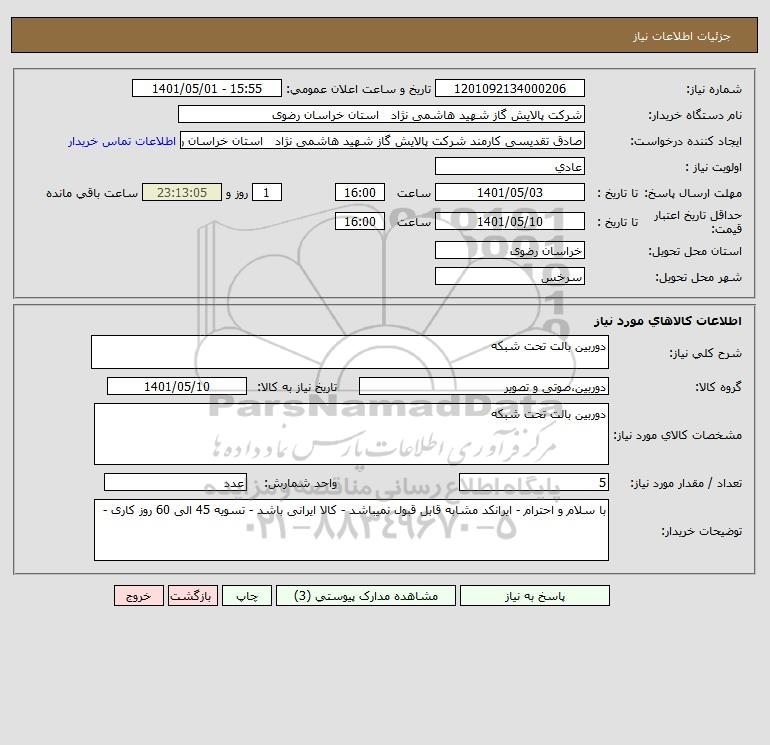Click the پاسخ به نیاز button
This screenshot has width=770, height=745.
click(535, 596)
